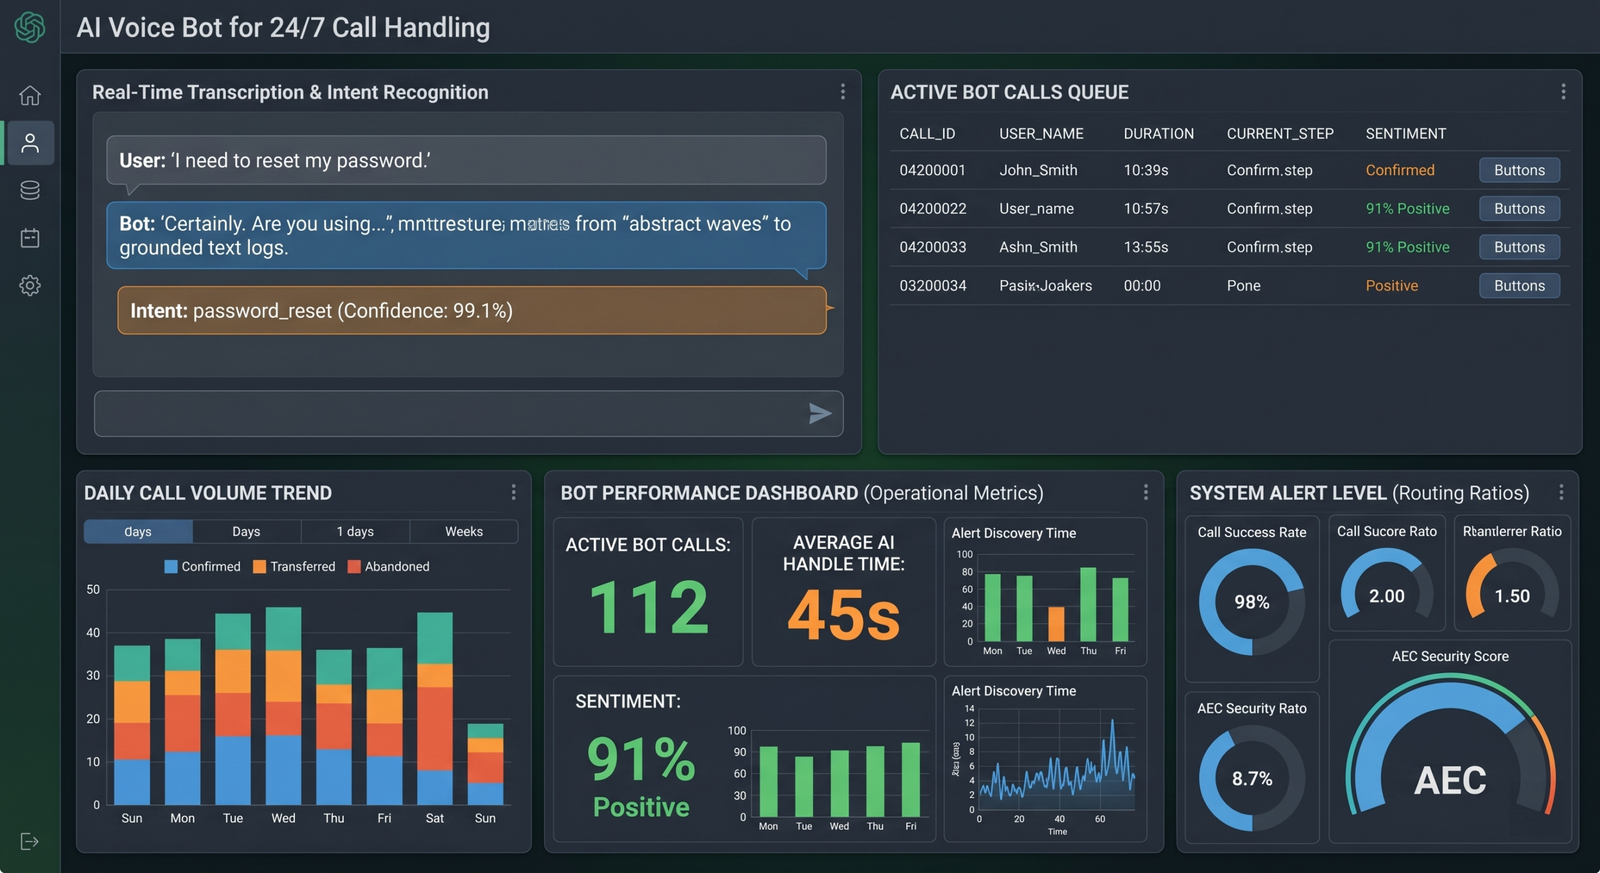Click the logout icon at sidebar bottom
This screenshot has width=1600, height=873.
pyautogui.click(x=30, y=841)
